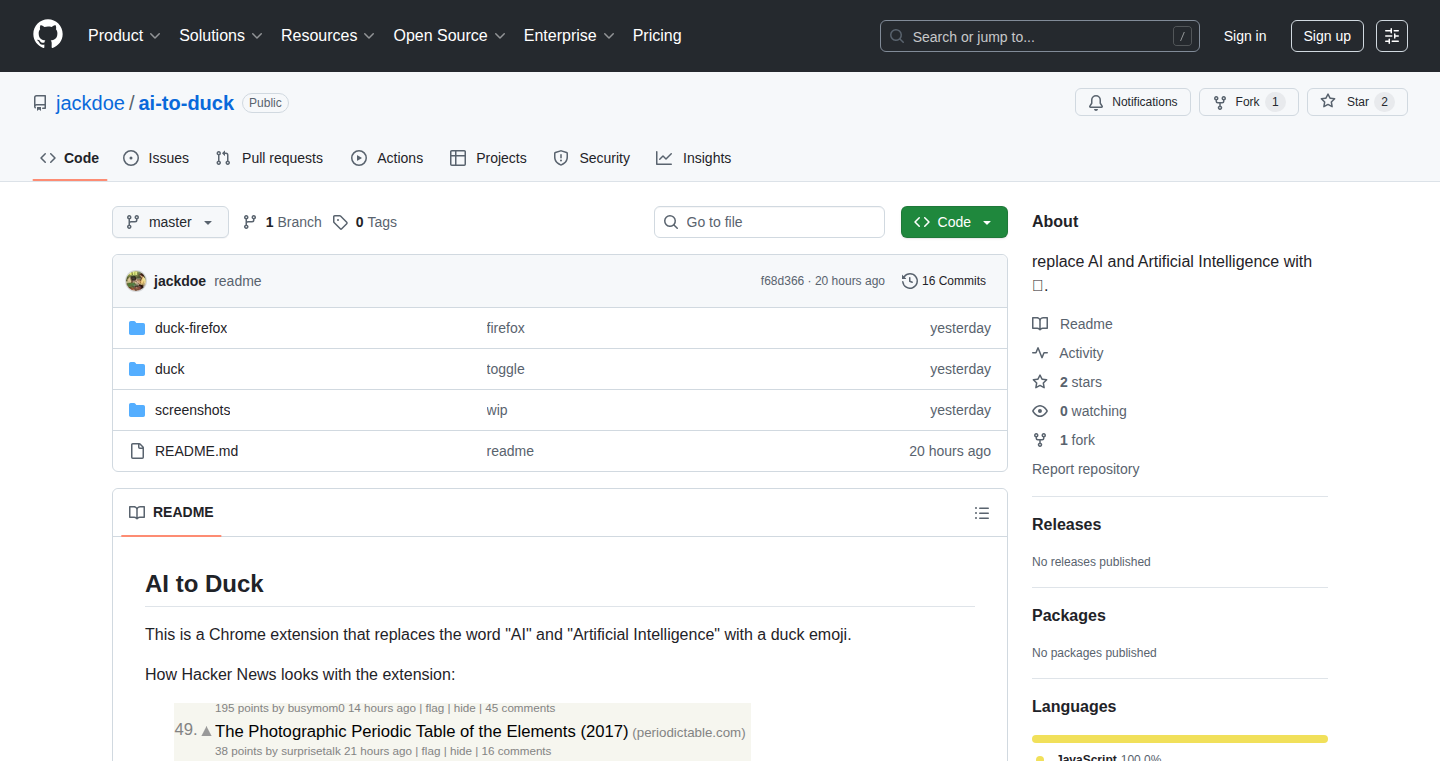Click the book icon next to Readme
Viewport: 1440px width, 761px height.
1040,324
